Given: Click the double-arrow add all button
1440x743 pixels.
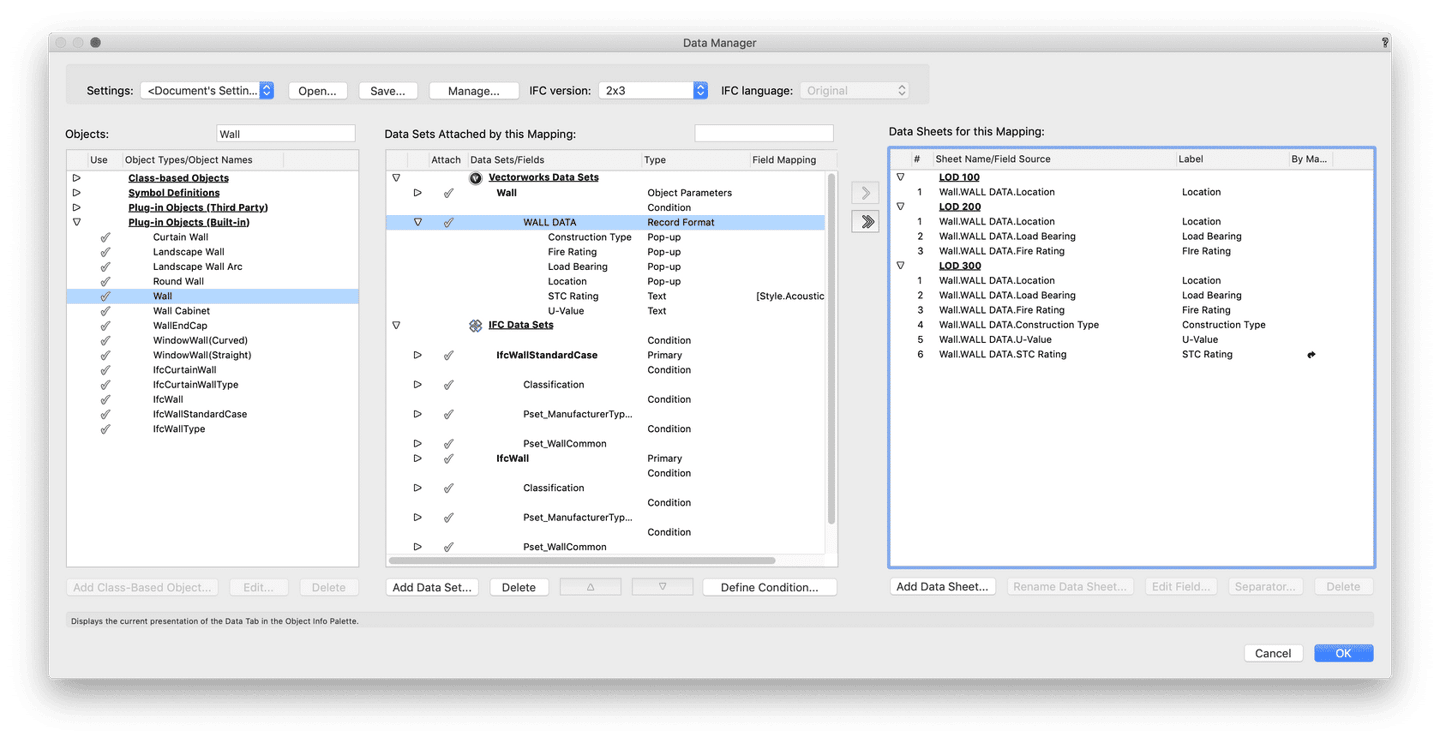Looking at the screenshot, I should [865, 222].
